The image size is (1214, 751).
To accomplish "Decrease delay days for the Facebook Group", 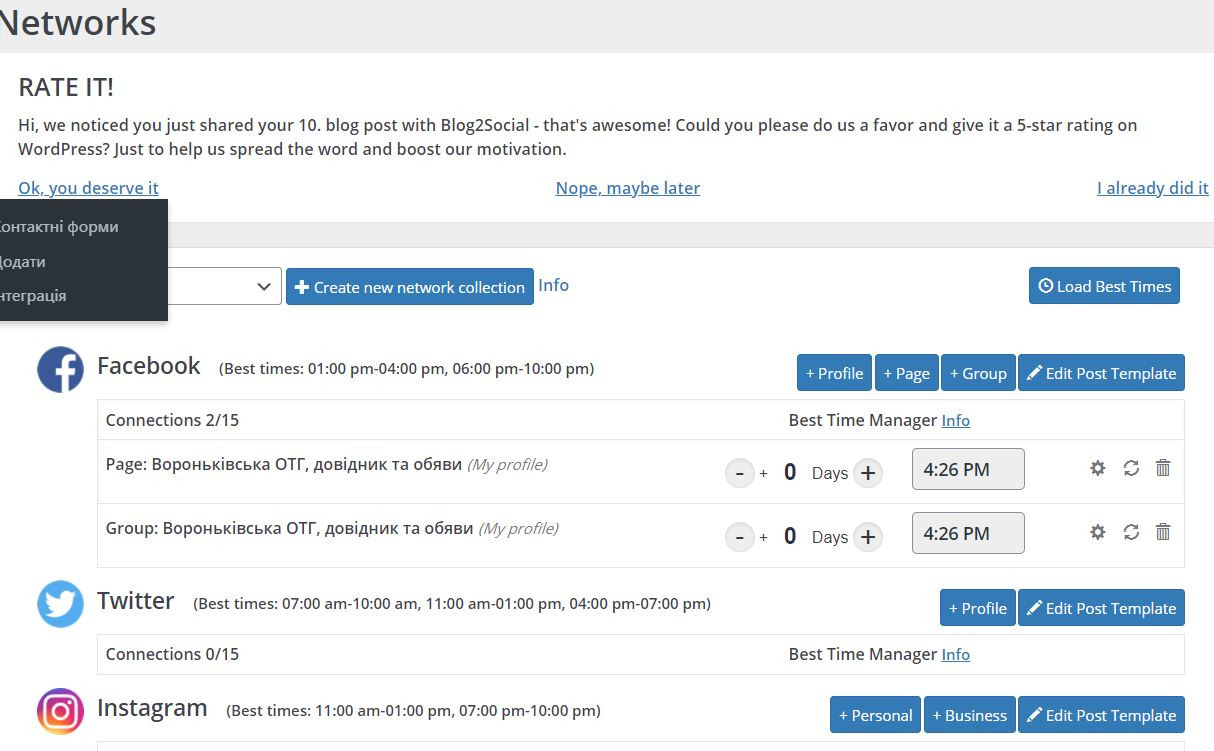I will click(x=739, y=537).
